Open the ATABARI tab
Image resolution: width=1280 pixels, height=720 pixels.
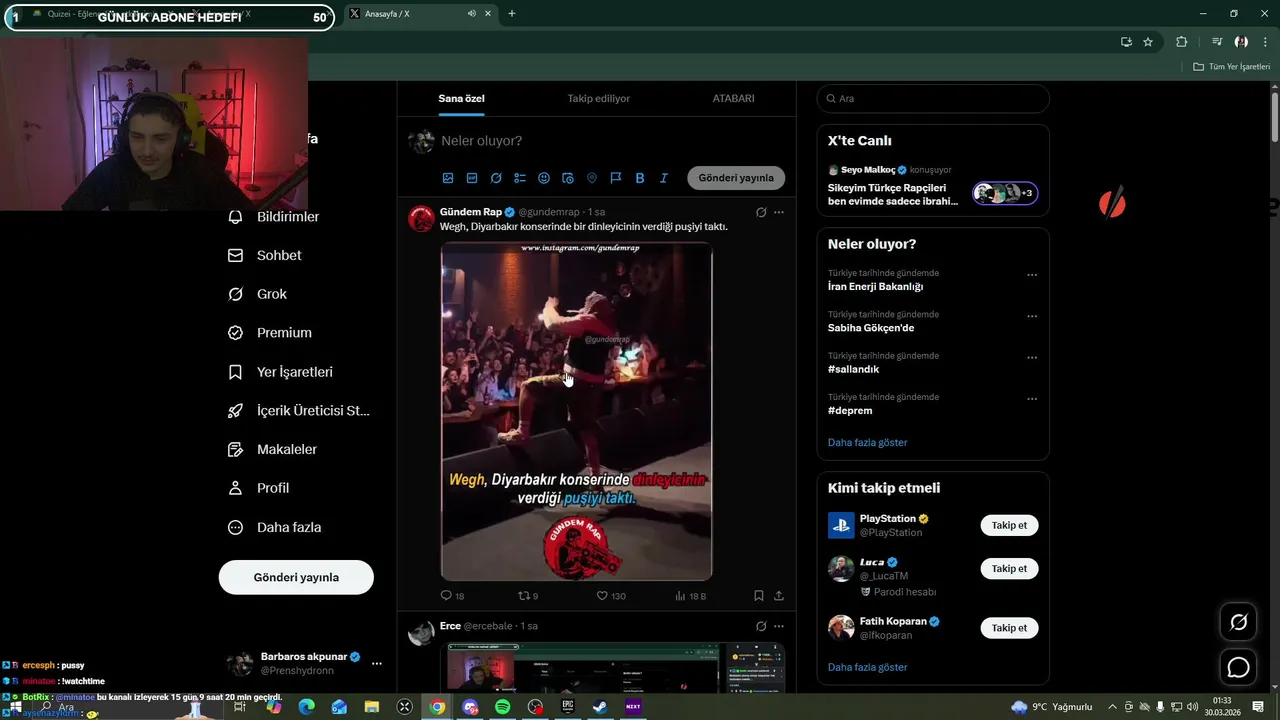tap(733, 98)
